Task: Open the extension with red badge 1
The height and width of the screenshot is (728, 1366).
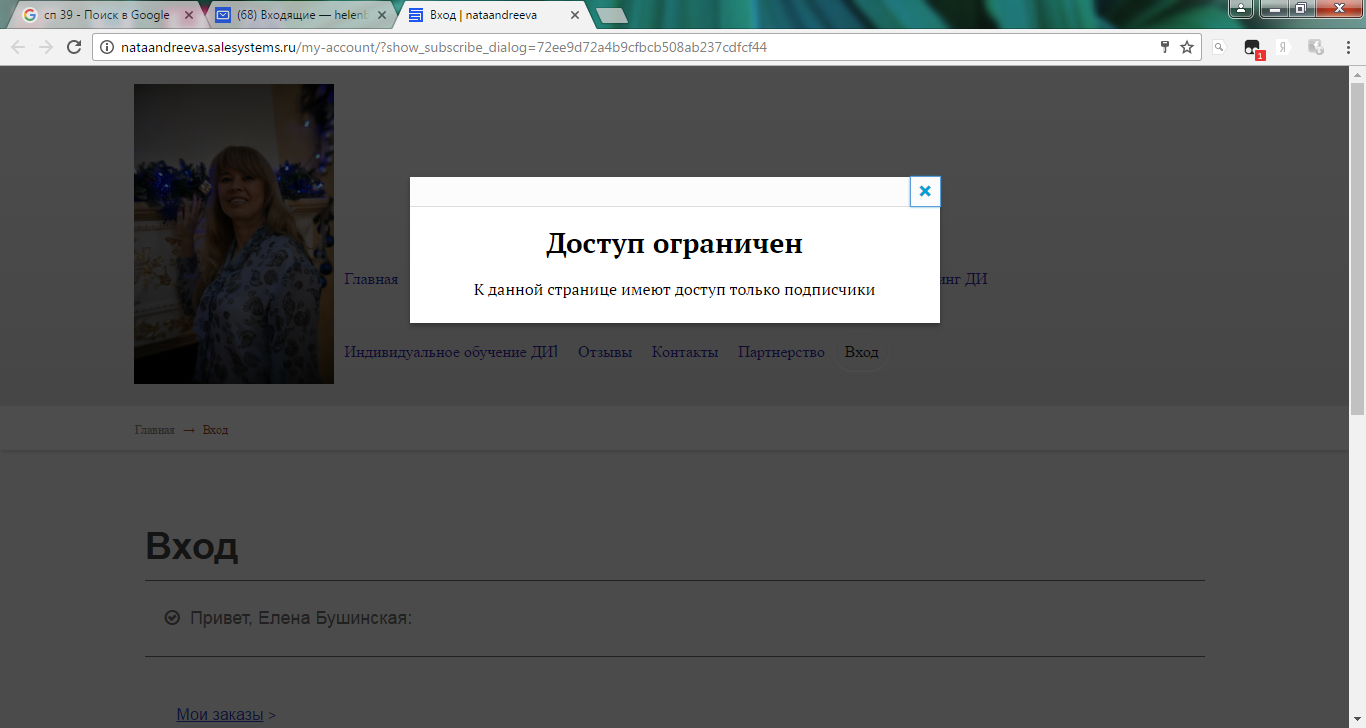Action: click(x=1252, y=48)
